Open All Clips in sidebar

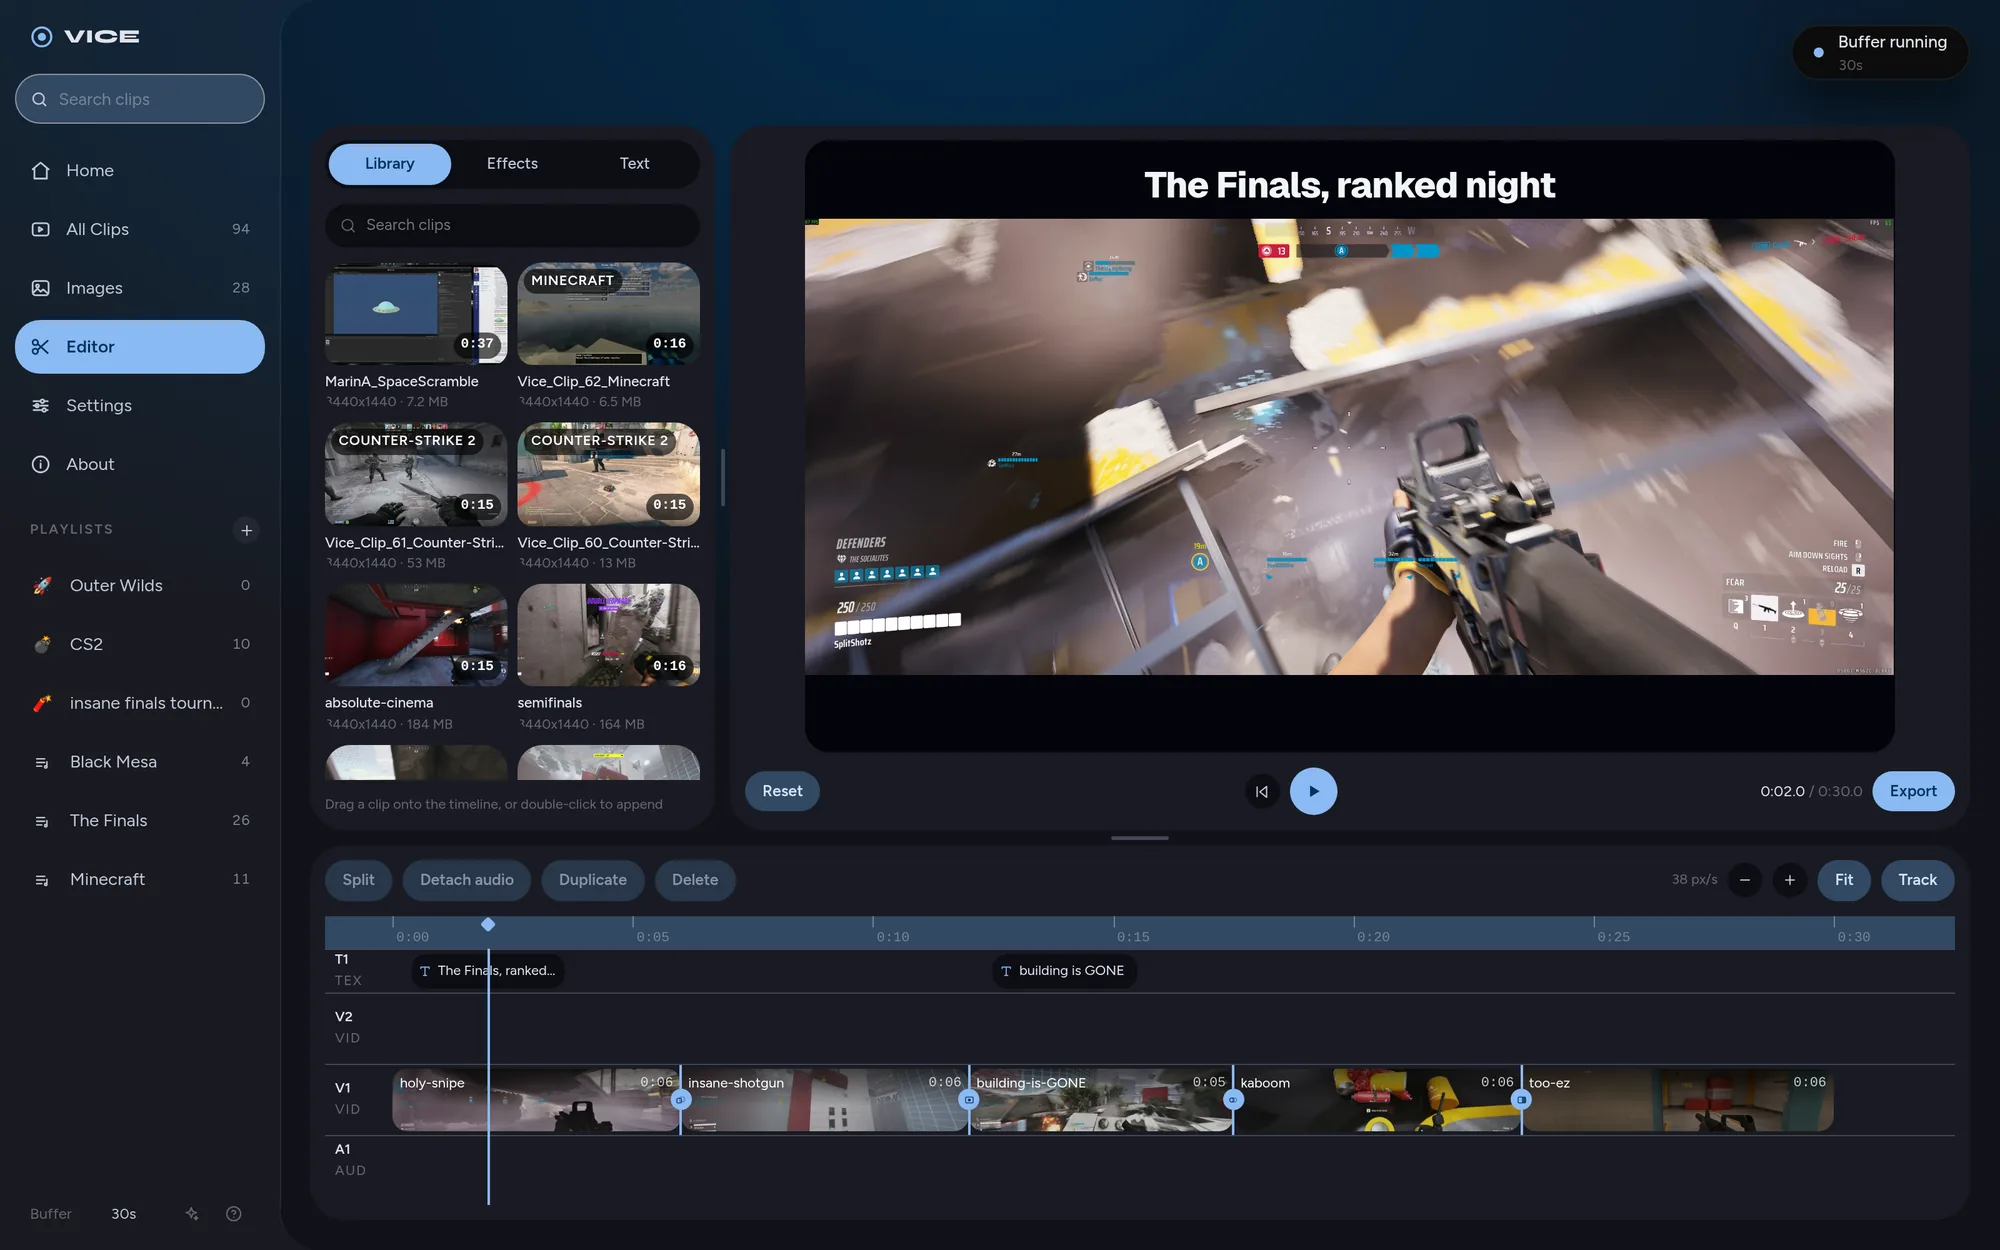point(140,229)
